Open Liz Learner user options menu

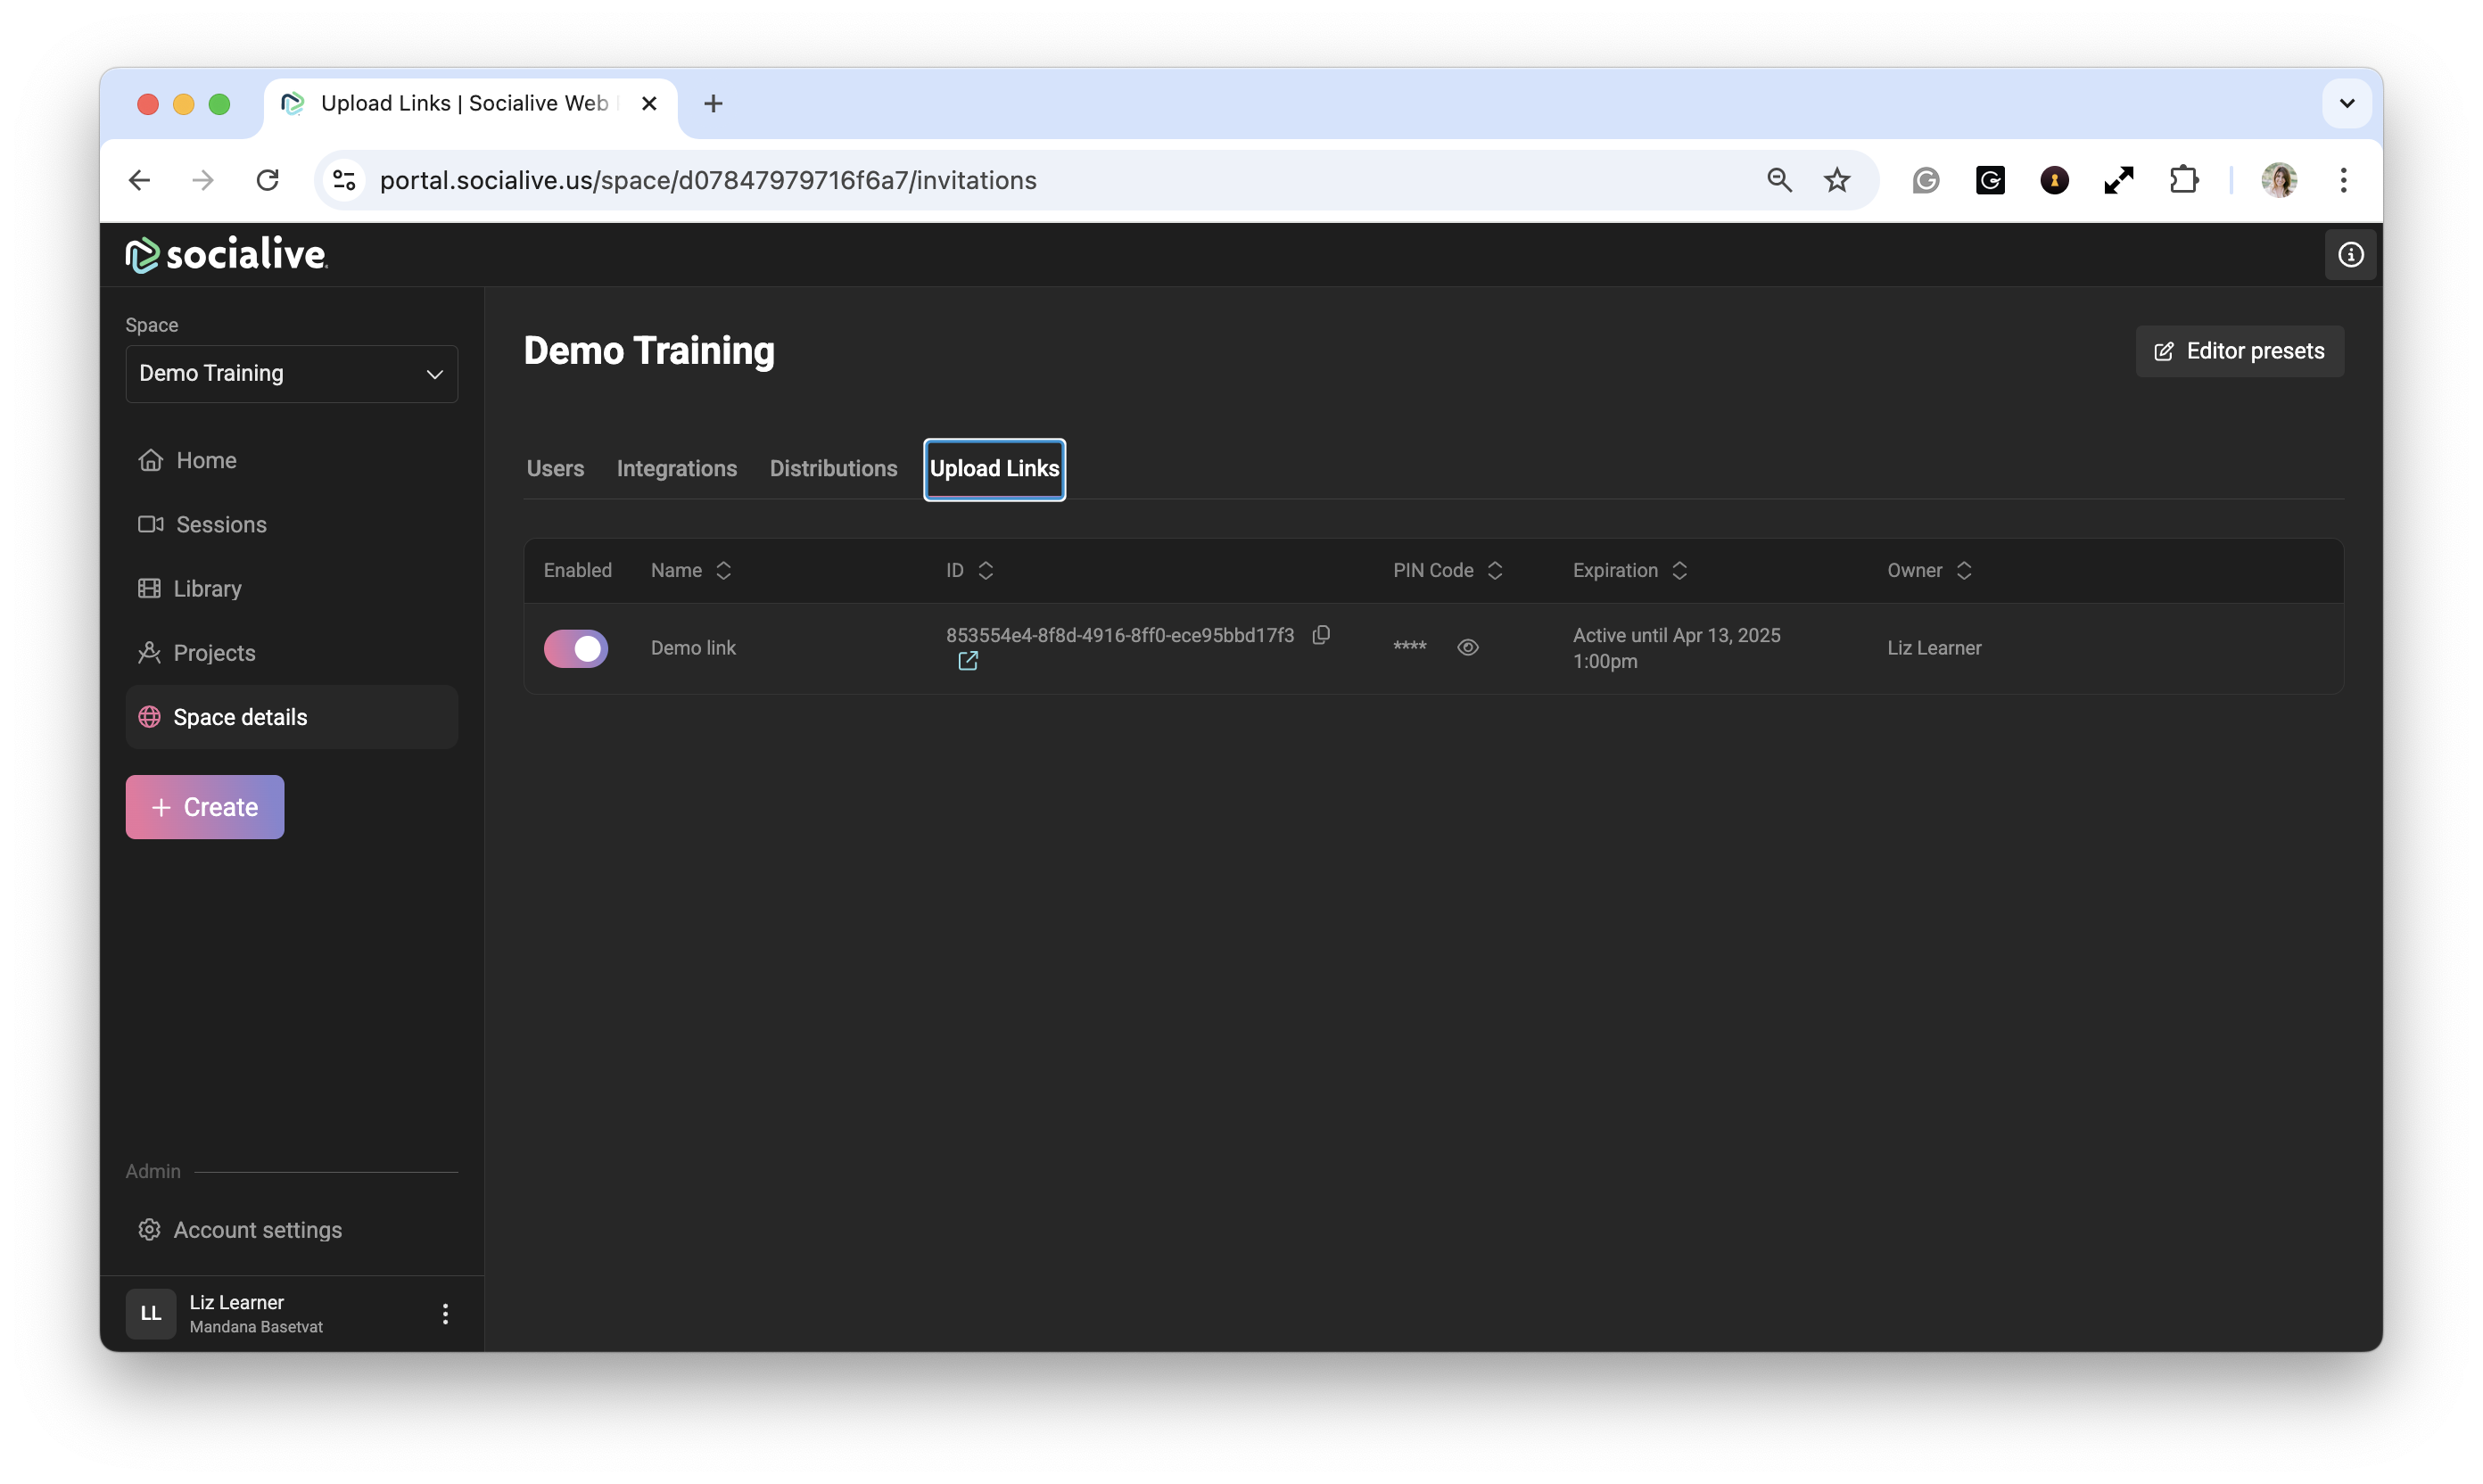tap(445, 1314)
